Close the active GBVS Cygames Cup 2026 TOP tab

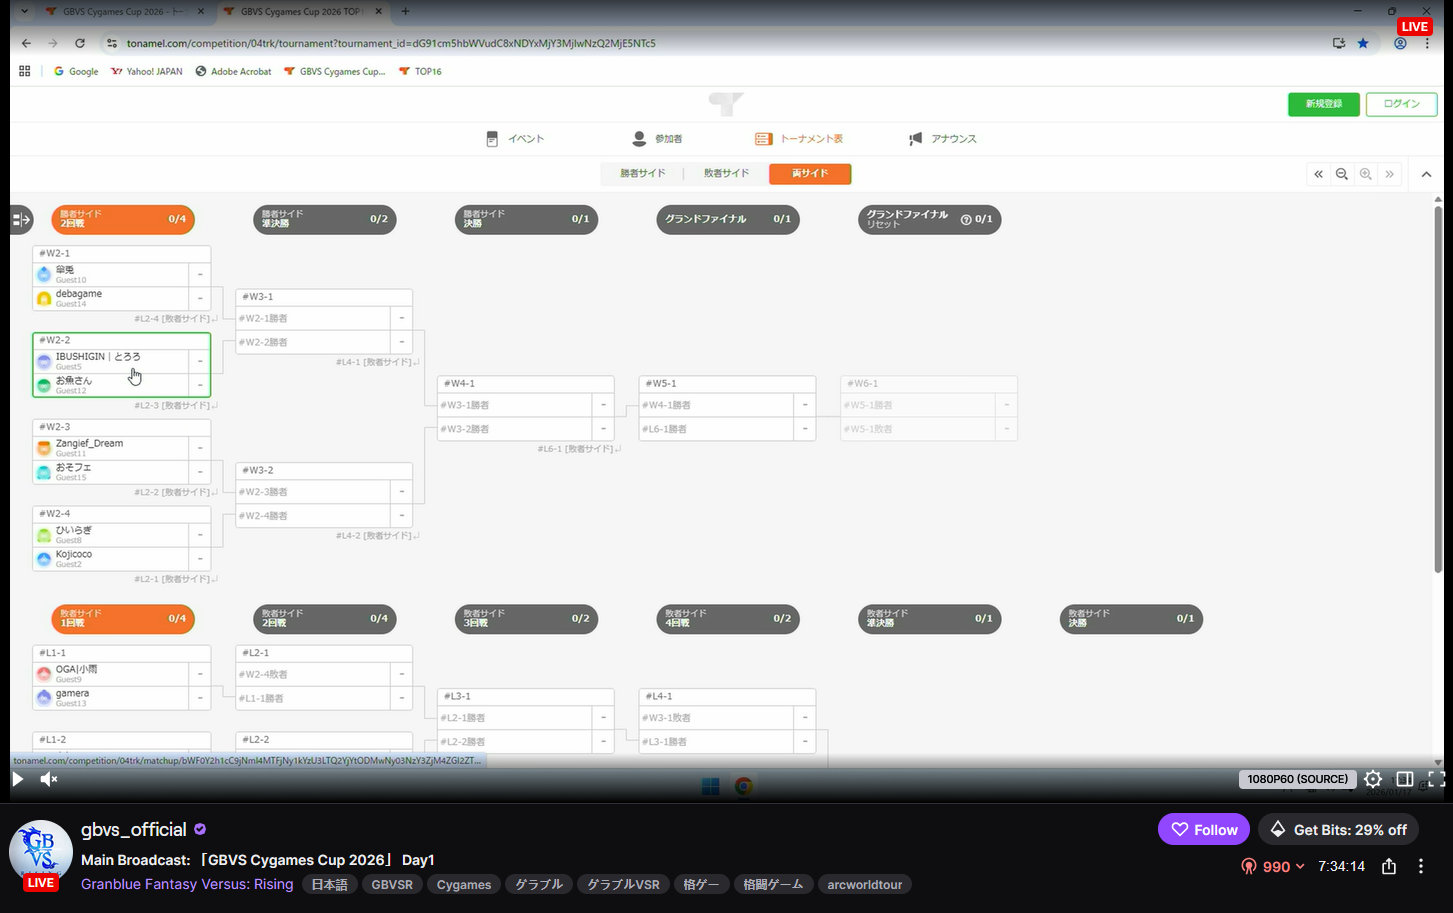tap(377, 12)
